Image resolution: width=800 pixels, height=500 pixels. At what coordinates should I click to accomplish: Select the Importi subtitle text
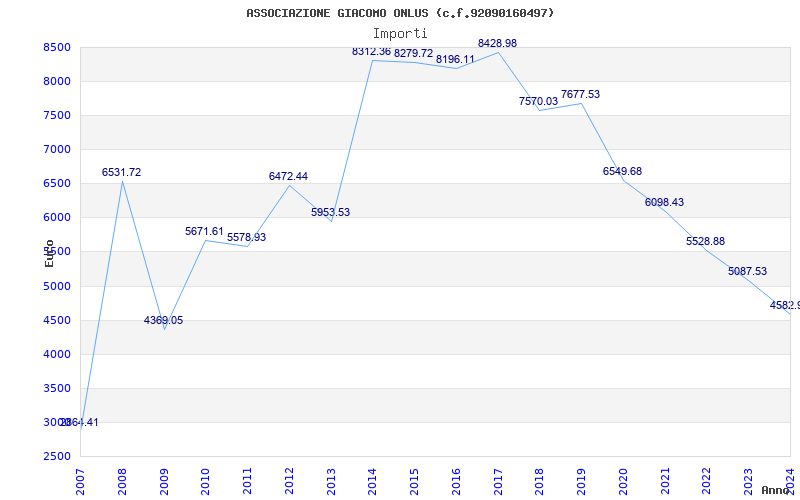point(400,34)
